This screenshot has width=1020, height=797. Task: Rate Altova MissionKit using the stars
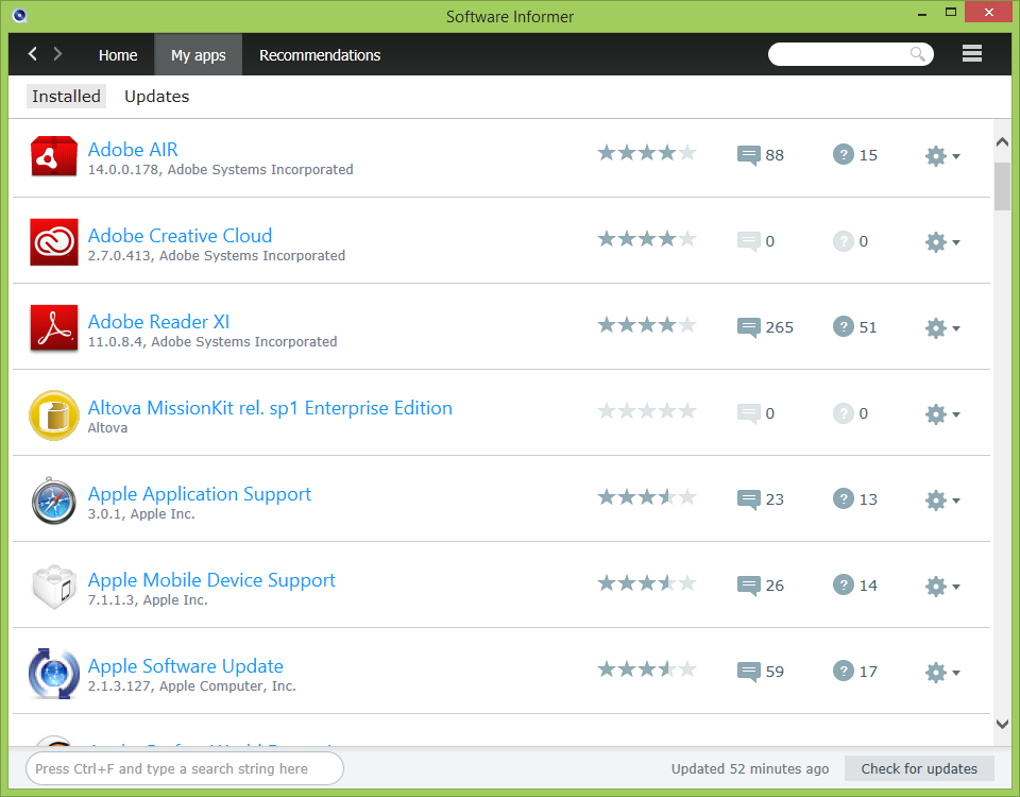tap(647, 411)
